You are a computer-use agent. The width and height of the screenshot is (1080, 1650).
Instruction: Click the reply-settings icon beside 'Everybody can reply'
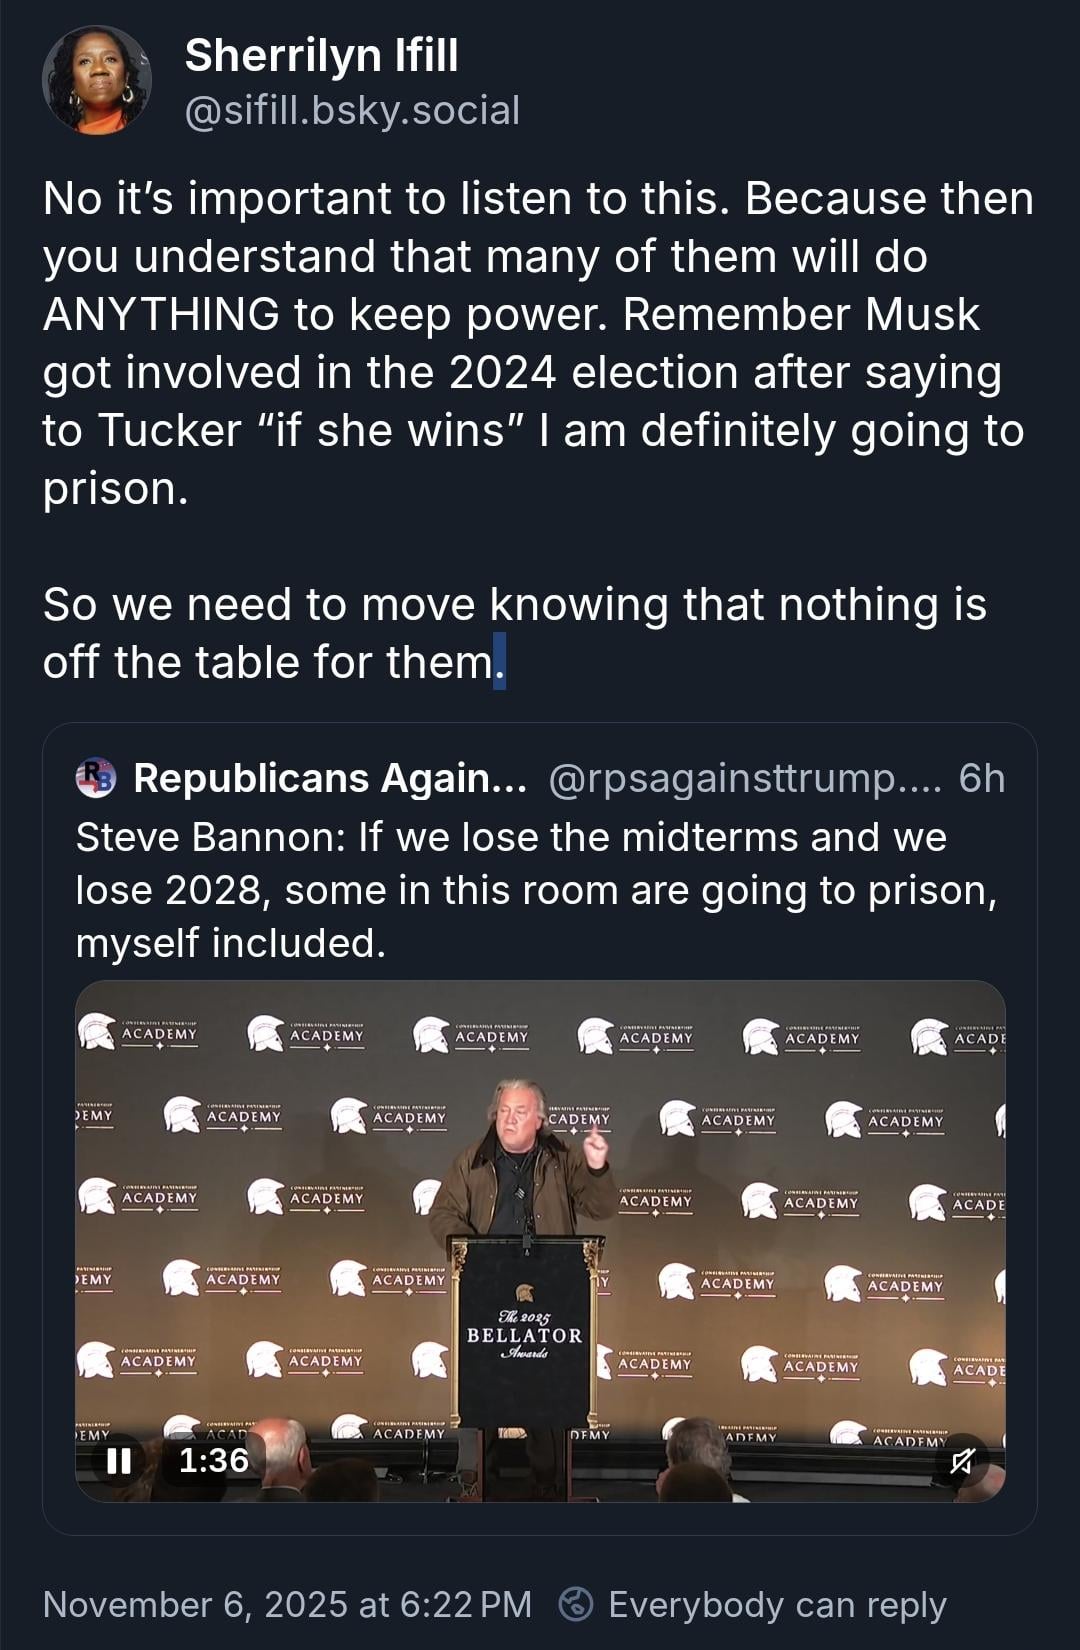click(x=576, y=1604)
